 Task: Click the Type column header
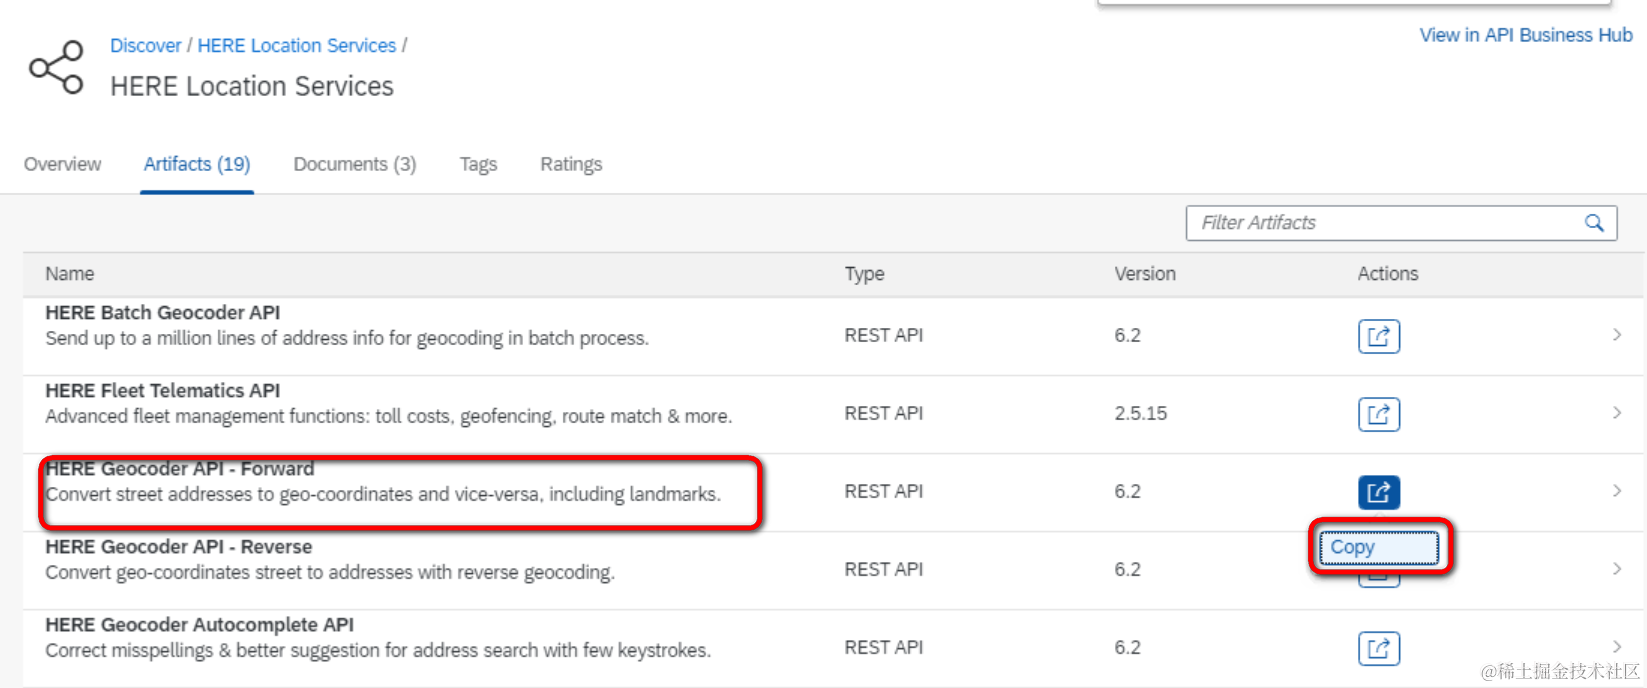[x=864, y=274]
